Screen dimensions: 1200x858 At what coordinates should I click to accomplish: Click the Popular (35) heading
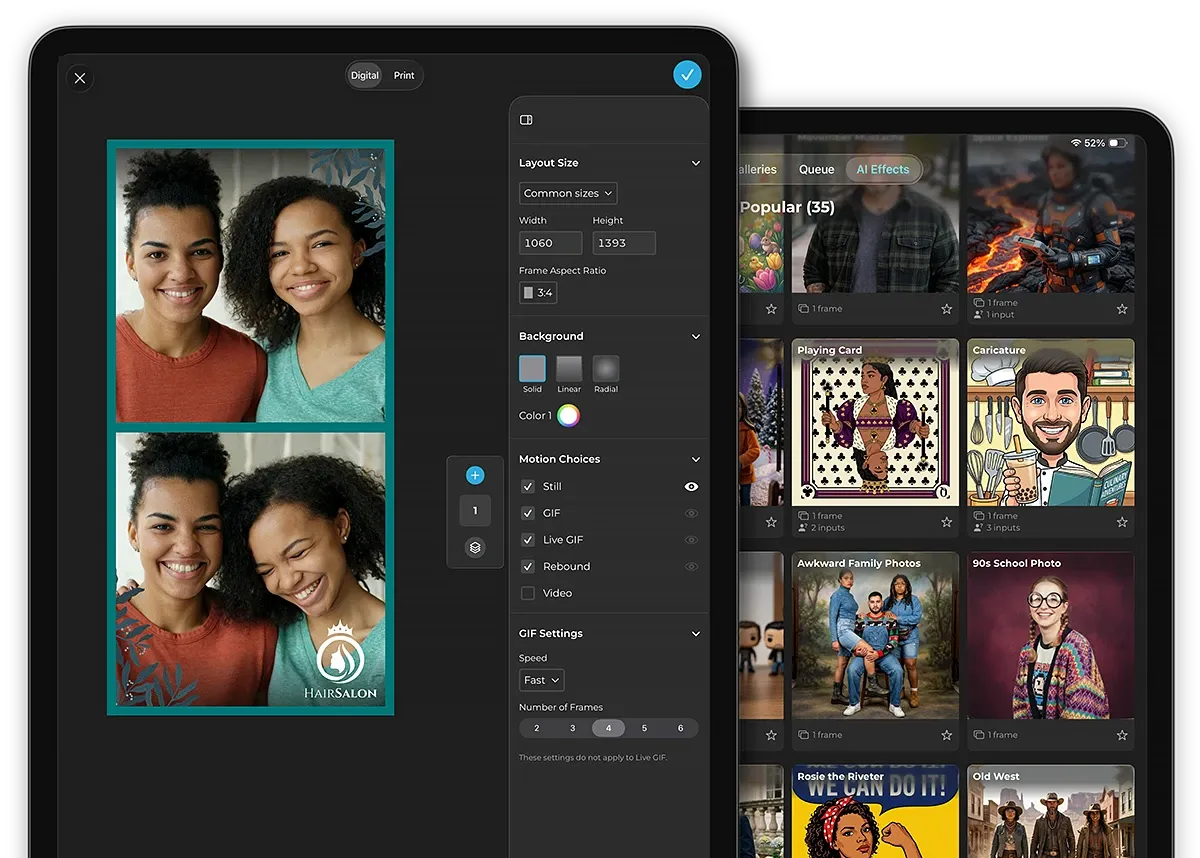787,207
